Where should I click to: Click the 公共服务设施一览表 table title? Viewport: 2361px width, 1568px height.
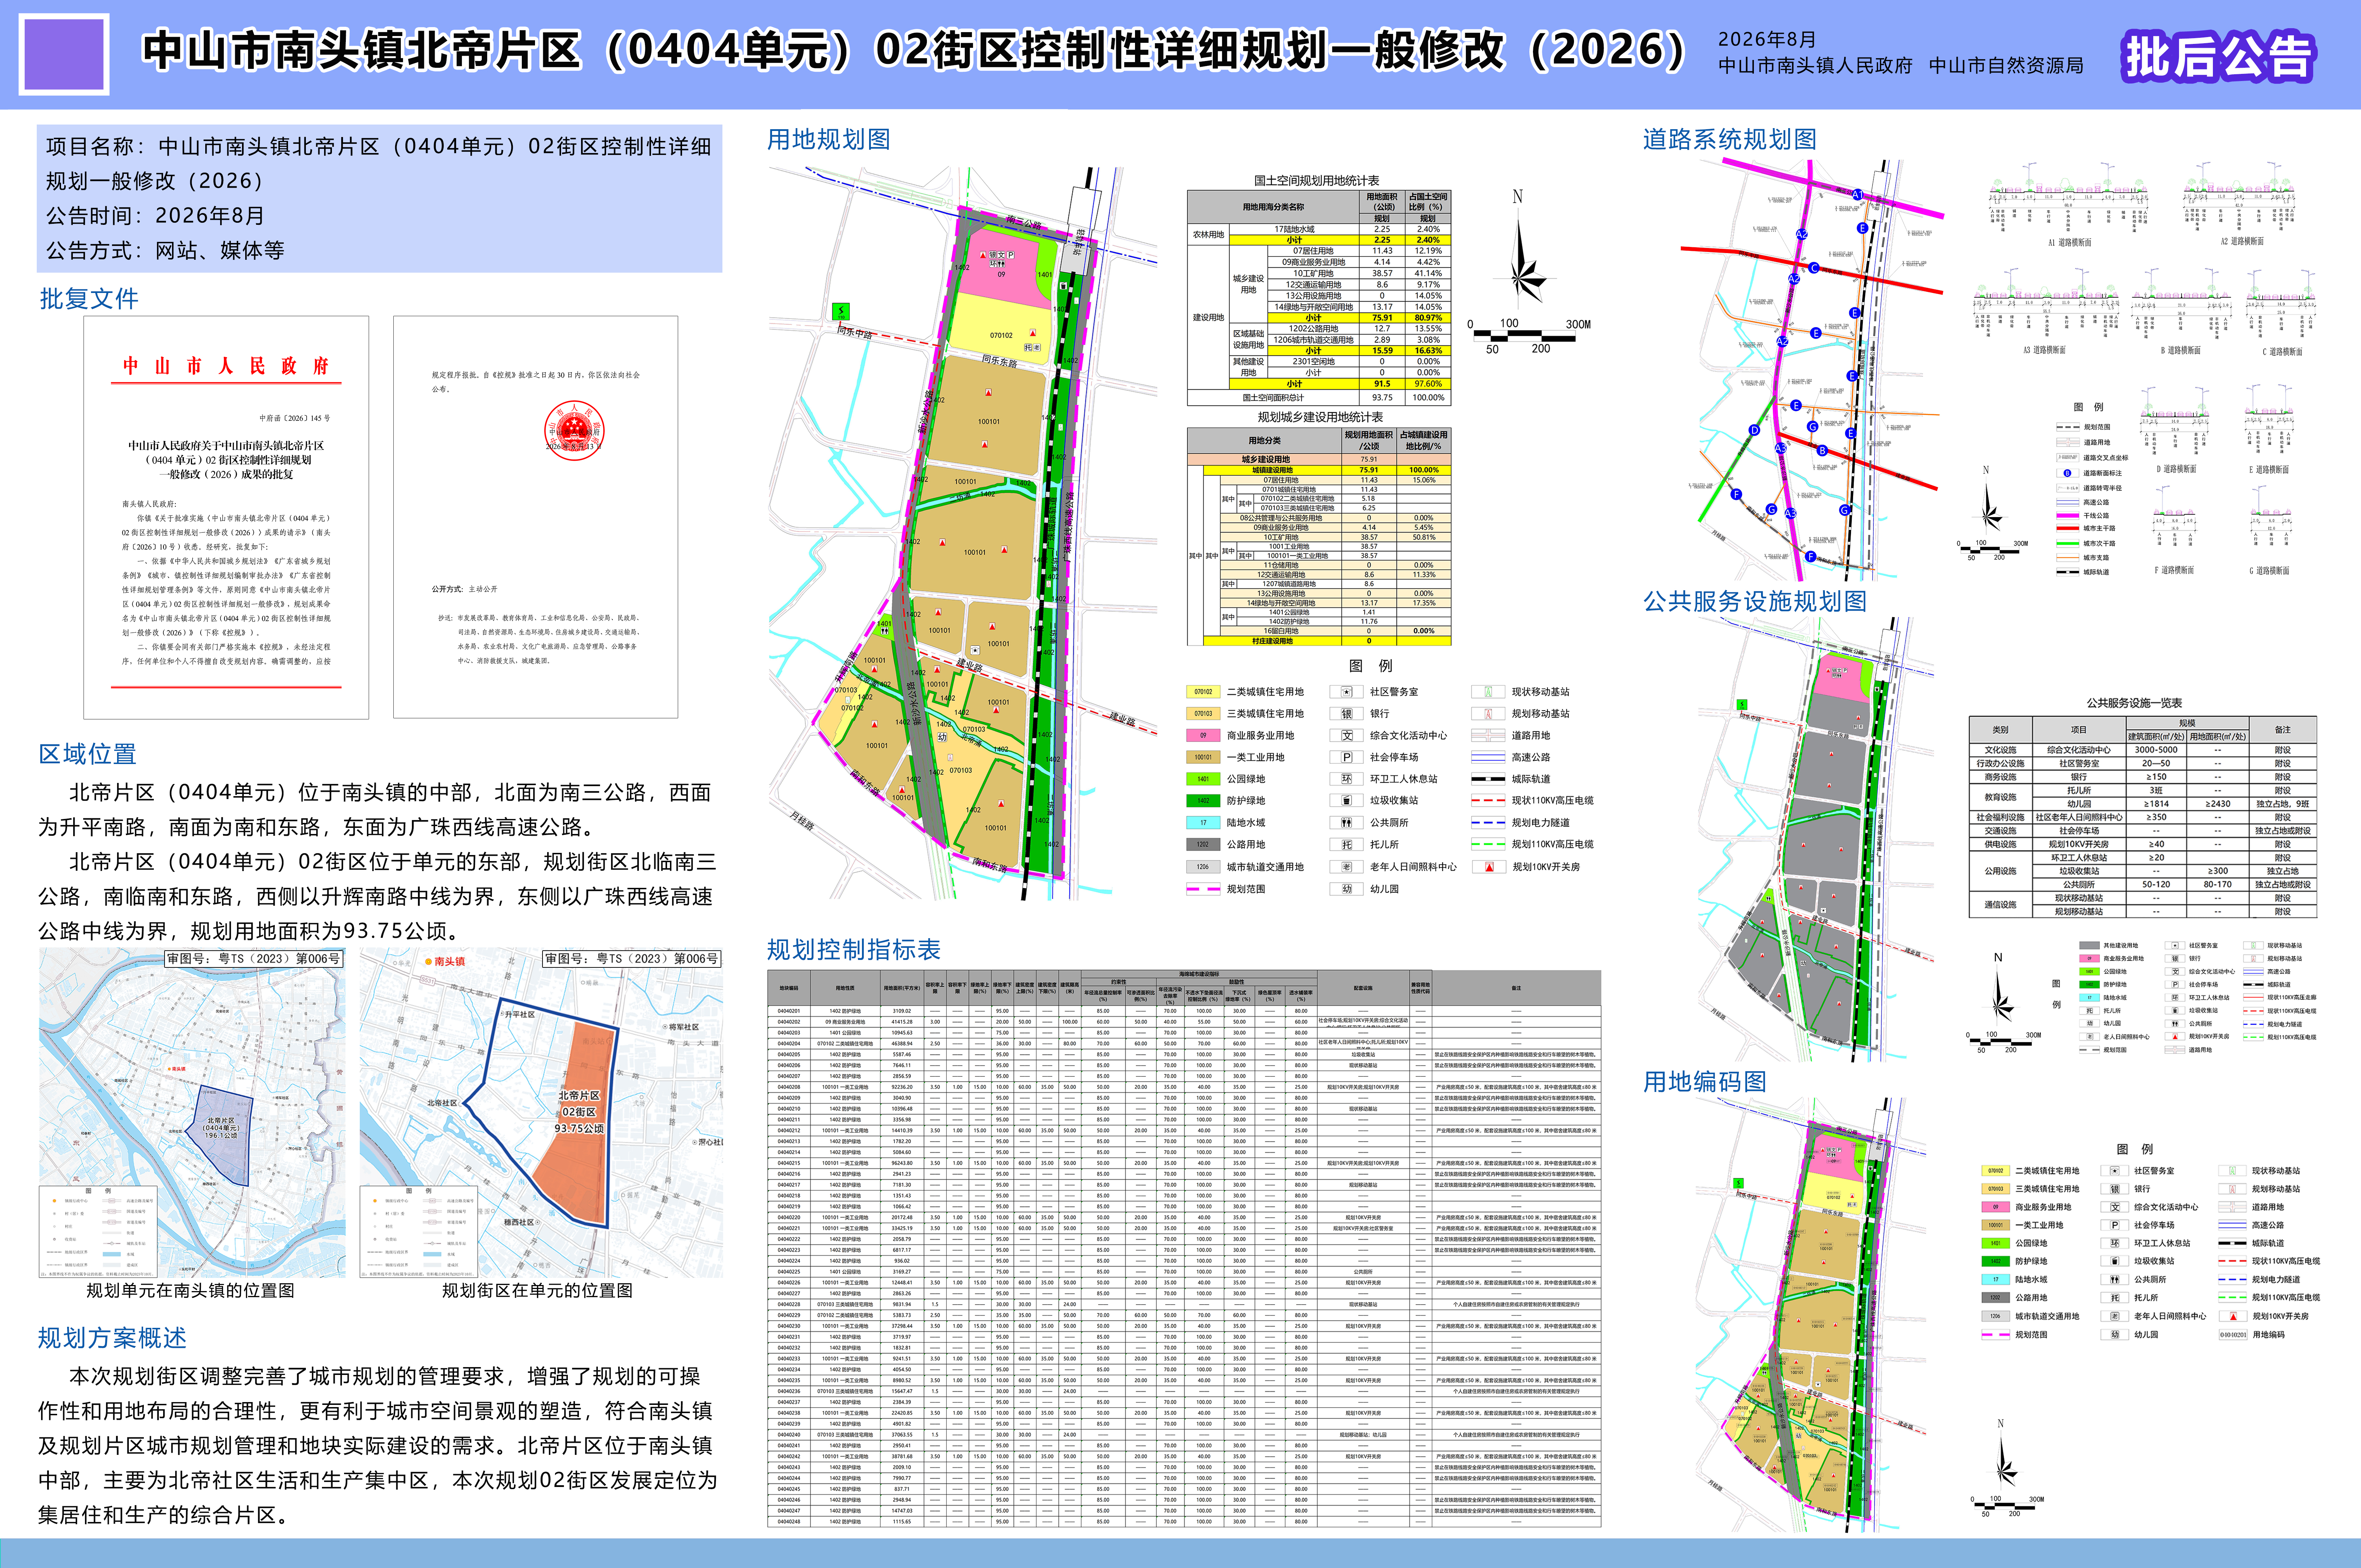[2134, 703]
